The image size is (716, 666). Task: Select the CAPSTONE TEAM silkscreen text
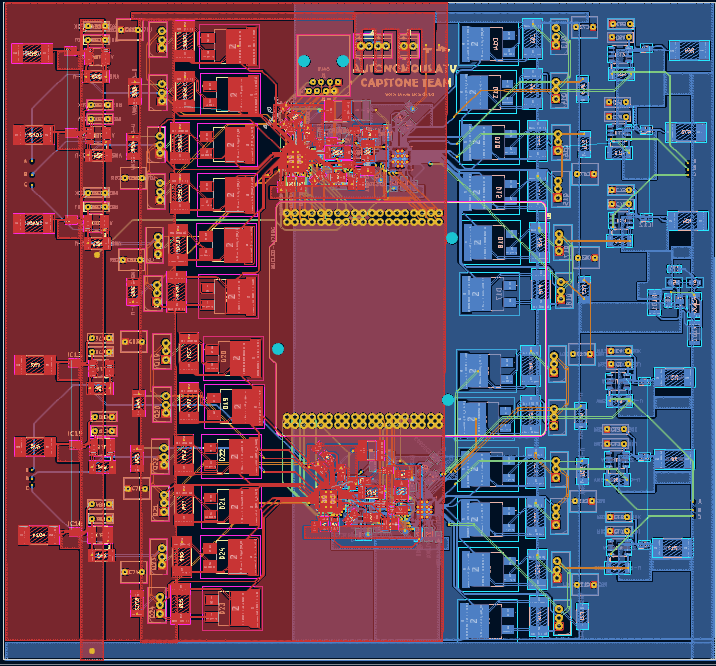click(406, 83)
